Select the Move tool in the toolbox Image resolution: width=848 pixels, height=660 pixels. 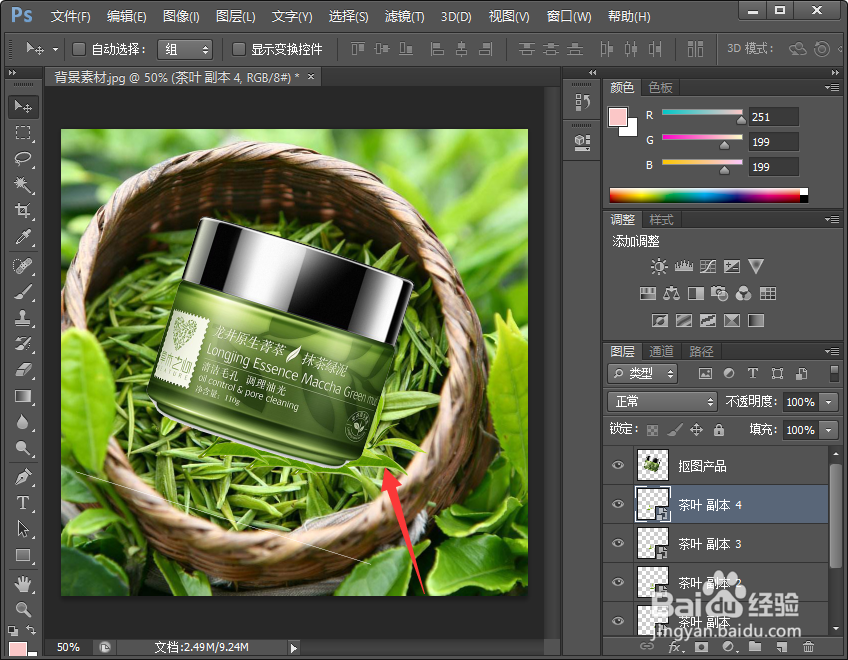(23, 107)
